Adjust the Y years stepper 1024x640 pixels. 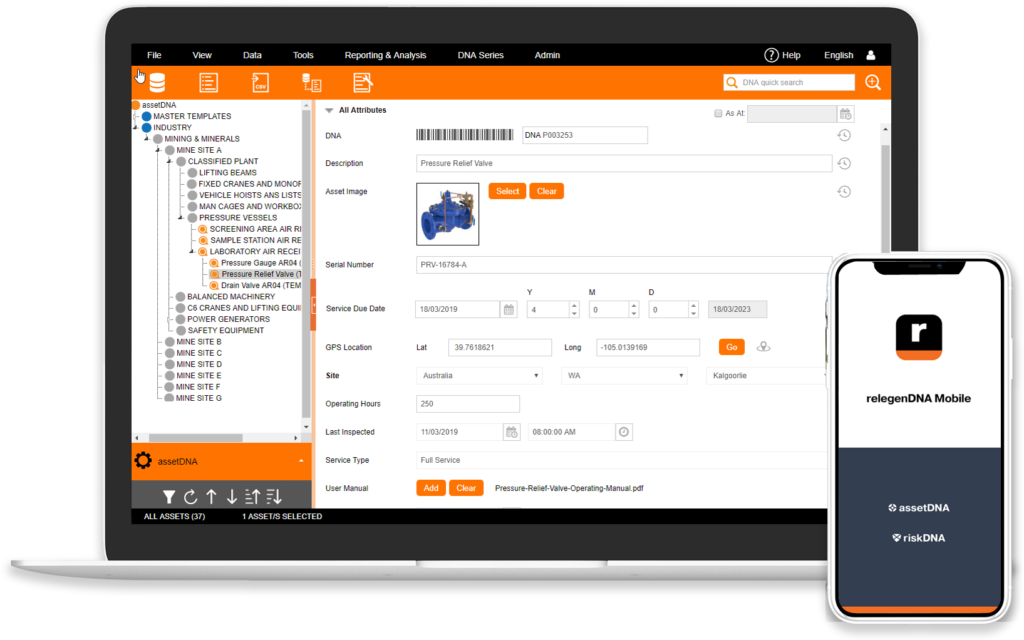tap(574, 309)
